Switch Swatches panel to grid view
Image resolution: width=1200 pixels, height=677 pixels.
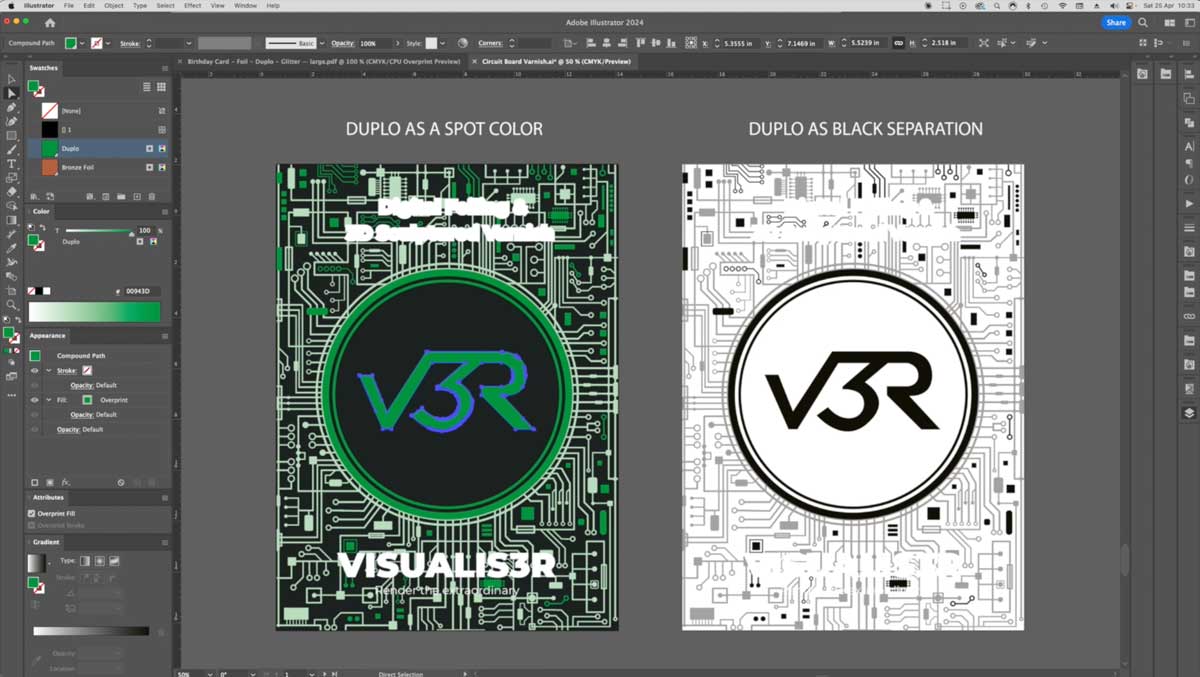click(x=161, y=88)
